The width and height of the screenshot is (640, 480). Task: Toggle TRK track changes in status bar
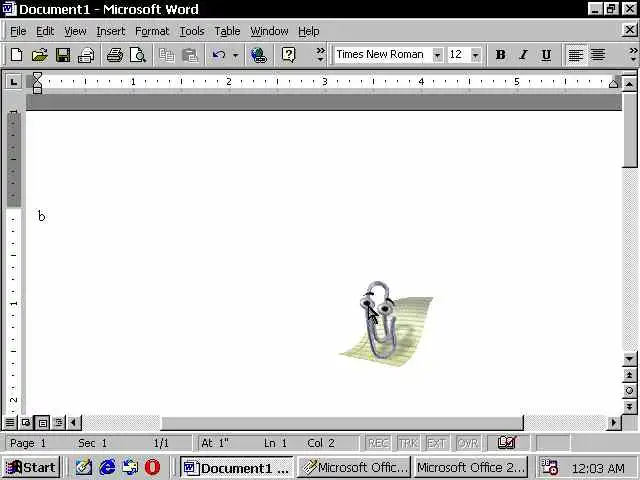[408, 443]
